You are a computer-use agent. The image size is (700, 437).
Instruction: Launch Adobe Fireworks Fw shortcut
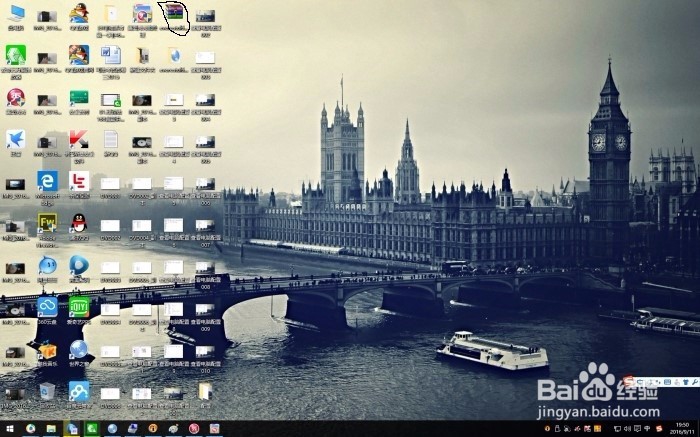[47, 223]
